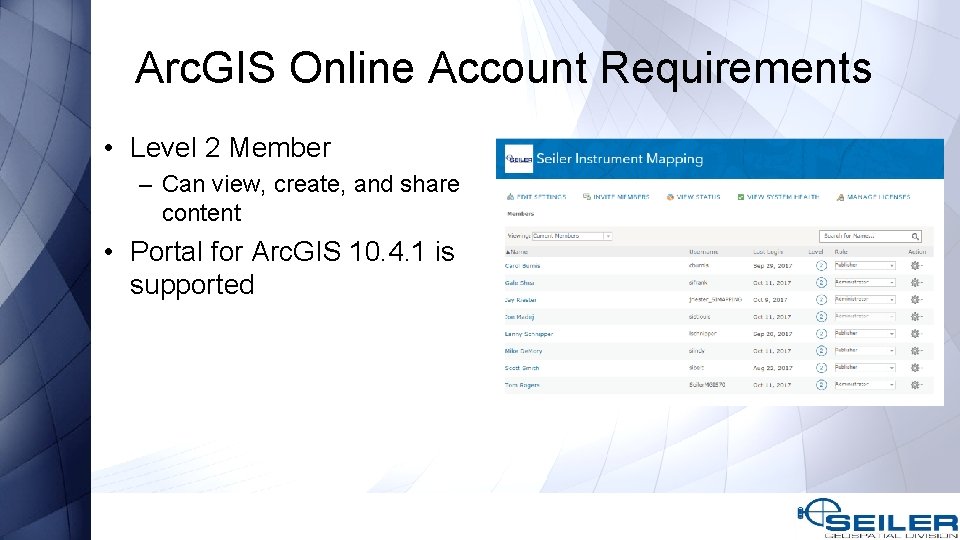This screenshot has height=540, width=960.
Task: Click the Role column header
Action: [x=841, y=252]
